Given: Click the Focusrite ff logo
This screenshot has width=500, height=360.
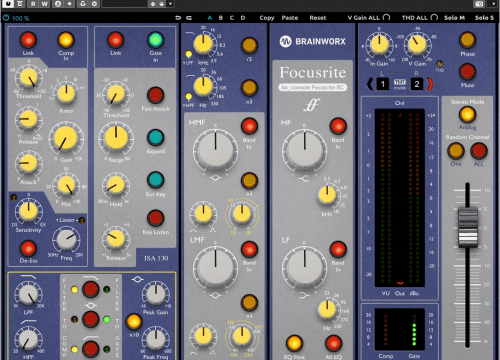Looking at the screenshot, I should click(x=312, y=105).
